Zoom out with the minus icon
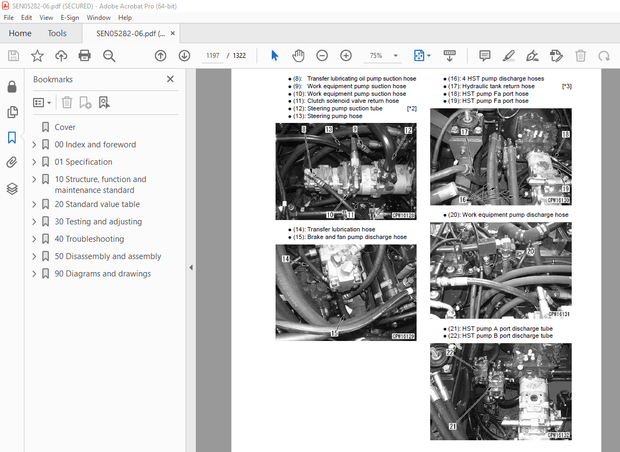620x452 pixels. [x=323, y=56]
